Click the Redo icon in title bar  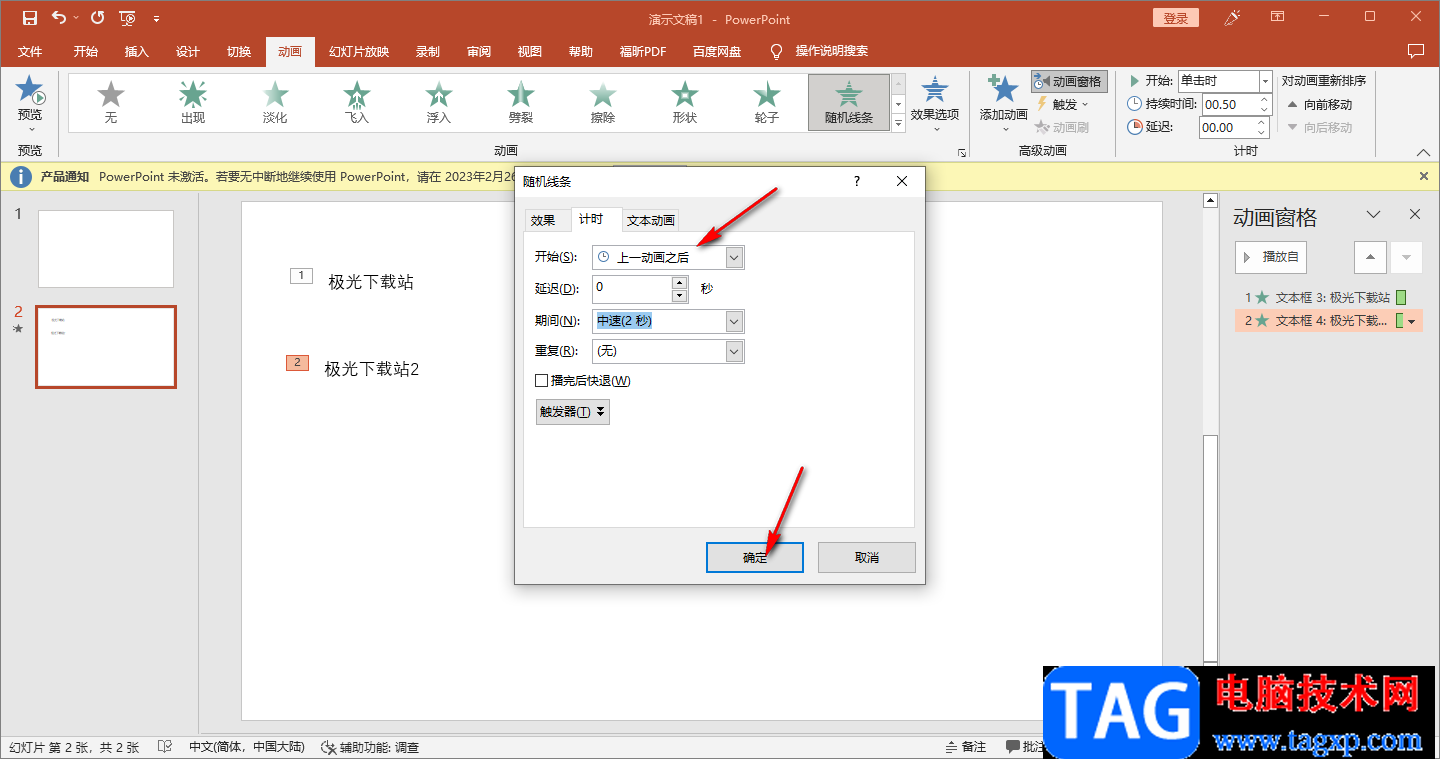coord(97,18)
